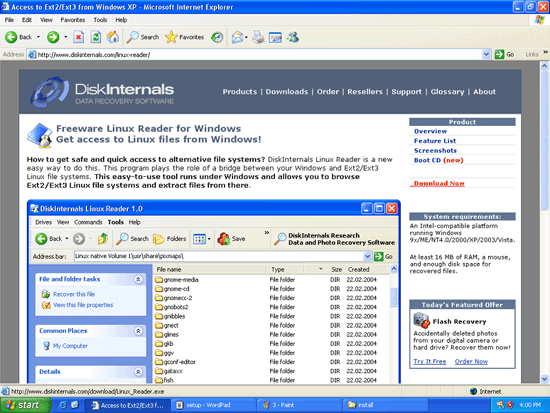Open the Back button history dropdown arrow
Viewport: 550px width, 413px height.
pyautogui.click(x=38, y=37)
